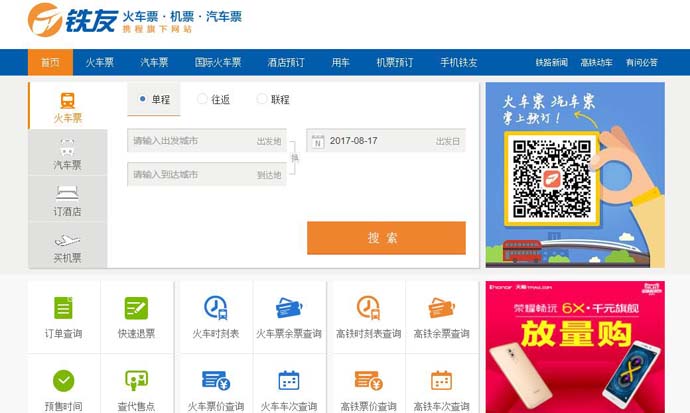
Task: Open the 首页 home nav tab
Action: click(50, 62)
